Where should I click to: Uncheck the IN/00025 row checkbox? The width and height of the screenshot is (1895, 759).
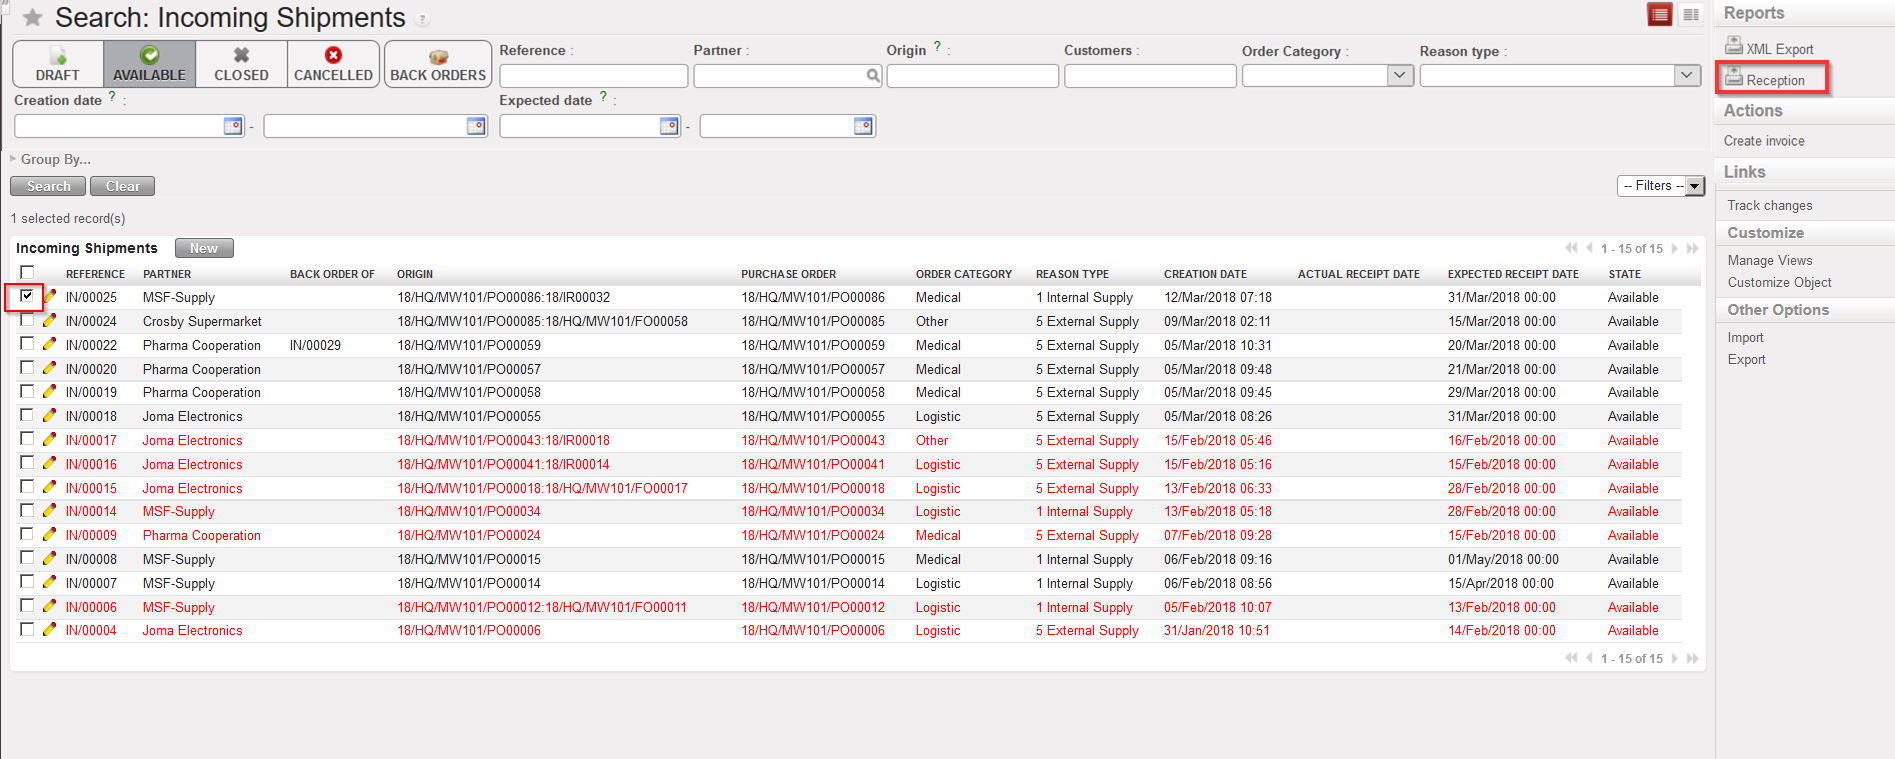27,296
